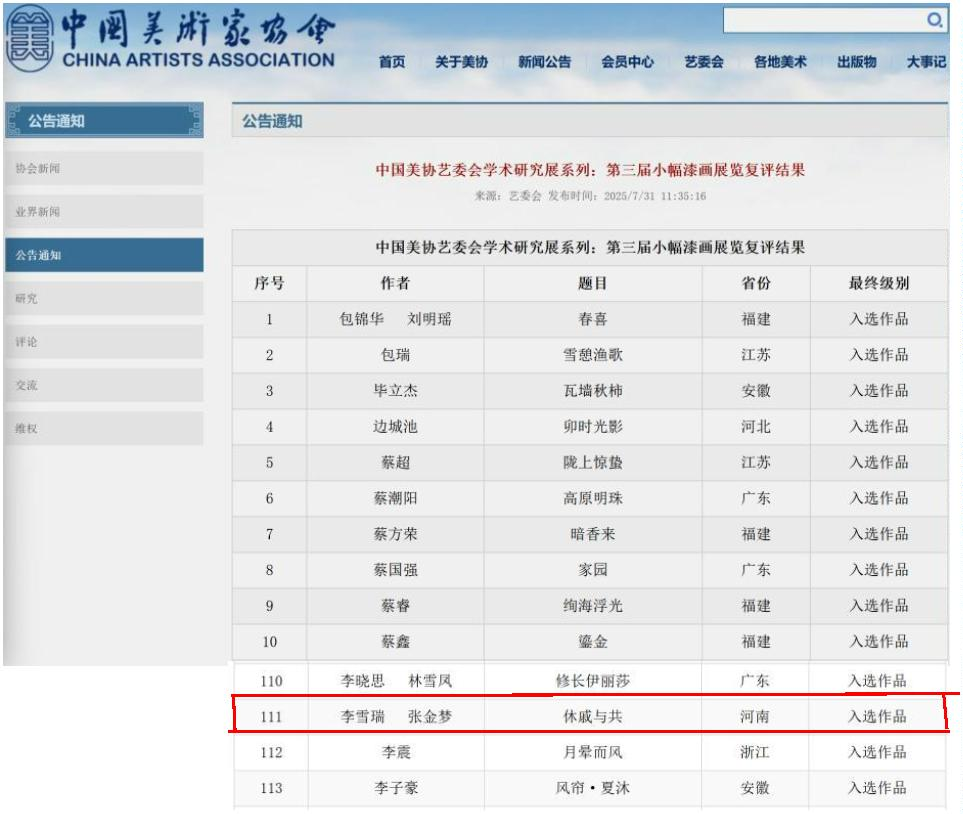Image resolution: width=963 pixels, height=814 pixels.
Task: Click the 省份 column header
Action: point(756,283)
